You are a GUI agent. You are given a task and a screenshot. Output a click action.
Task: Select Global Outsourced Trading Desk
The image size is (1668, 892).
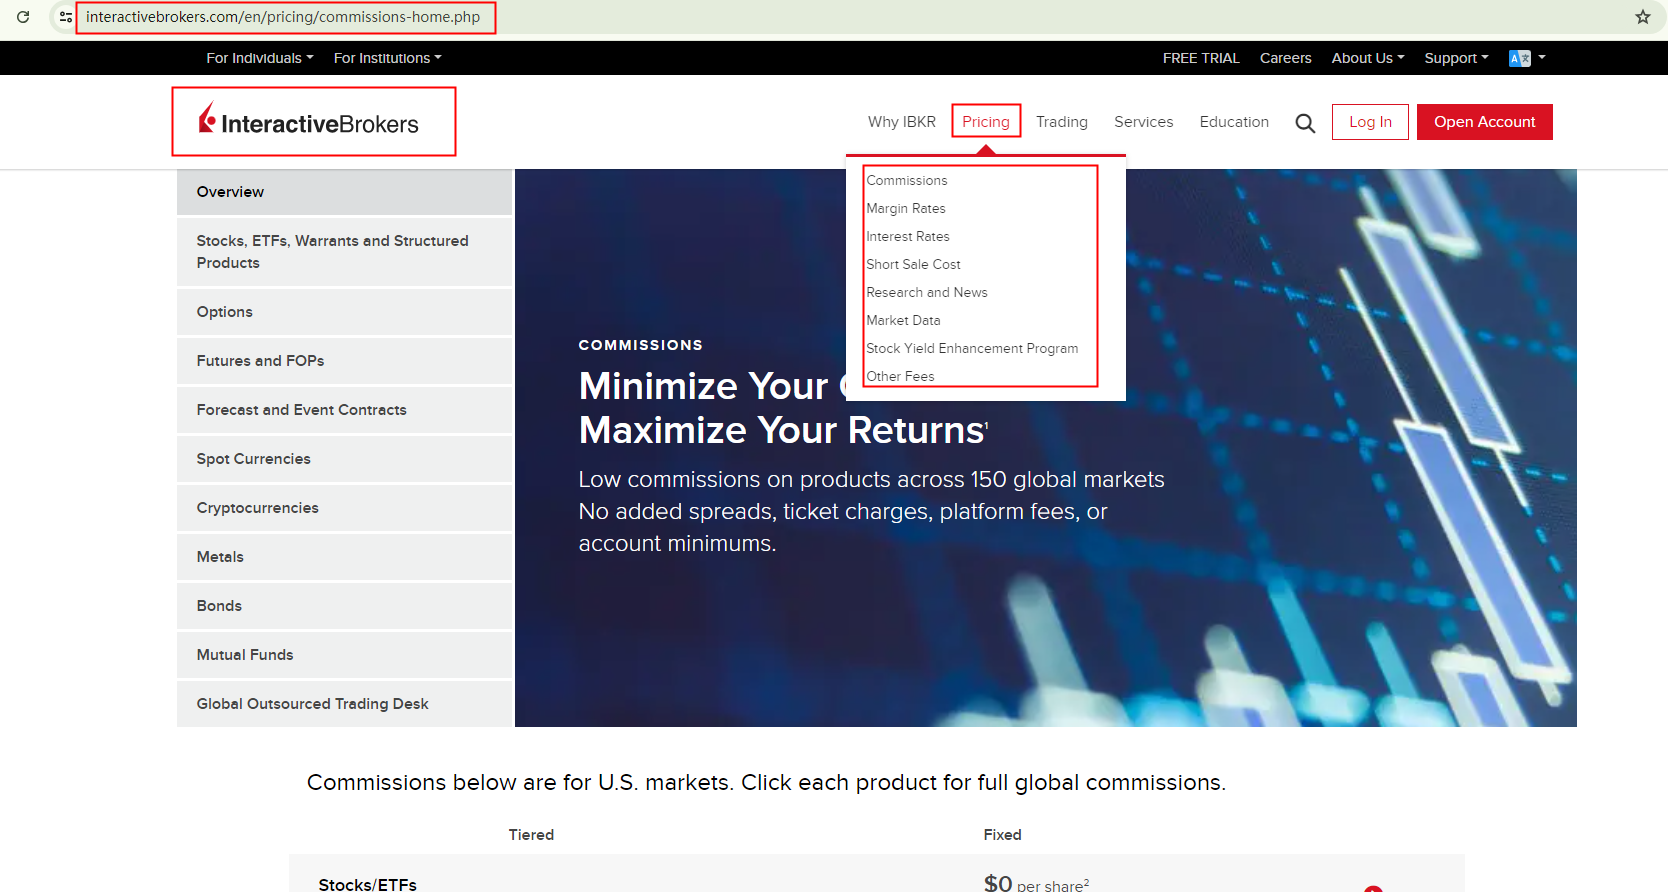coord(345,704)
